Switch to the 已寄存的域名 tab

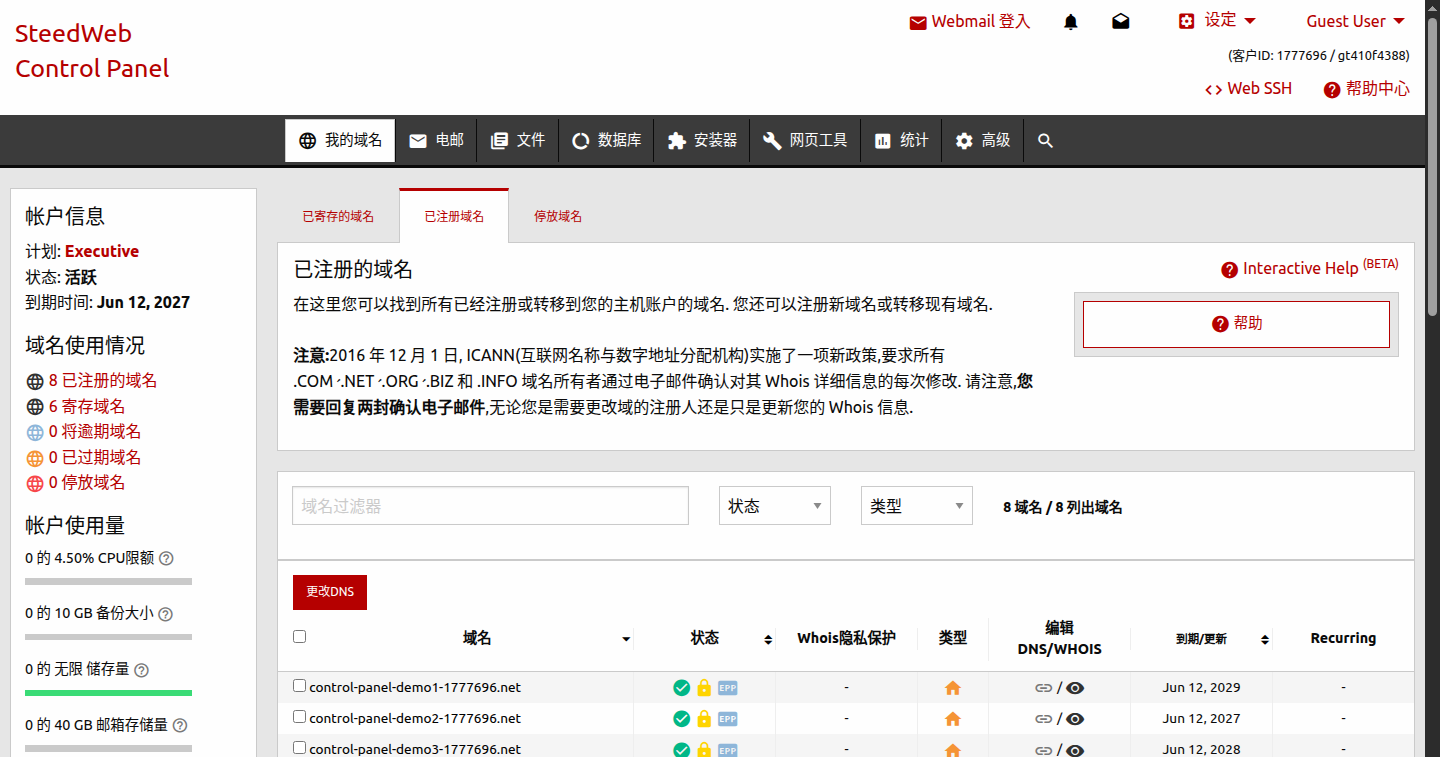[338, 216]
